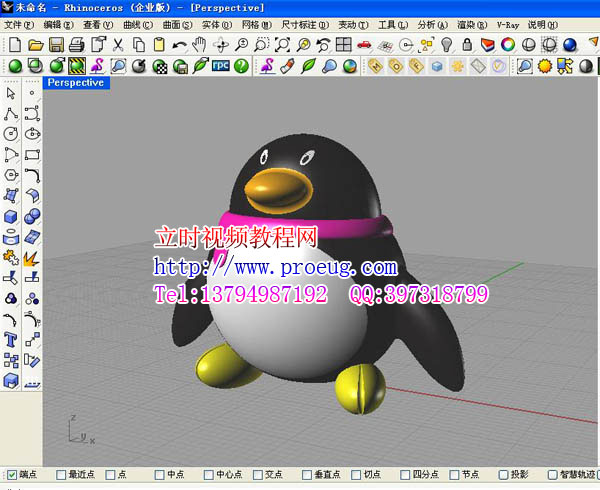This screenshot has width=600, height=490.
Task: Click the Undo arrow icon
Action: click(x=179, y=45)
